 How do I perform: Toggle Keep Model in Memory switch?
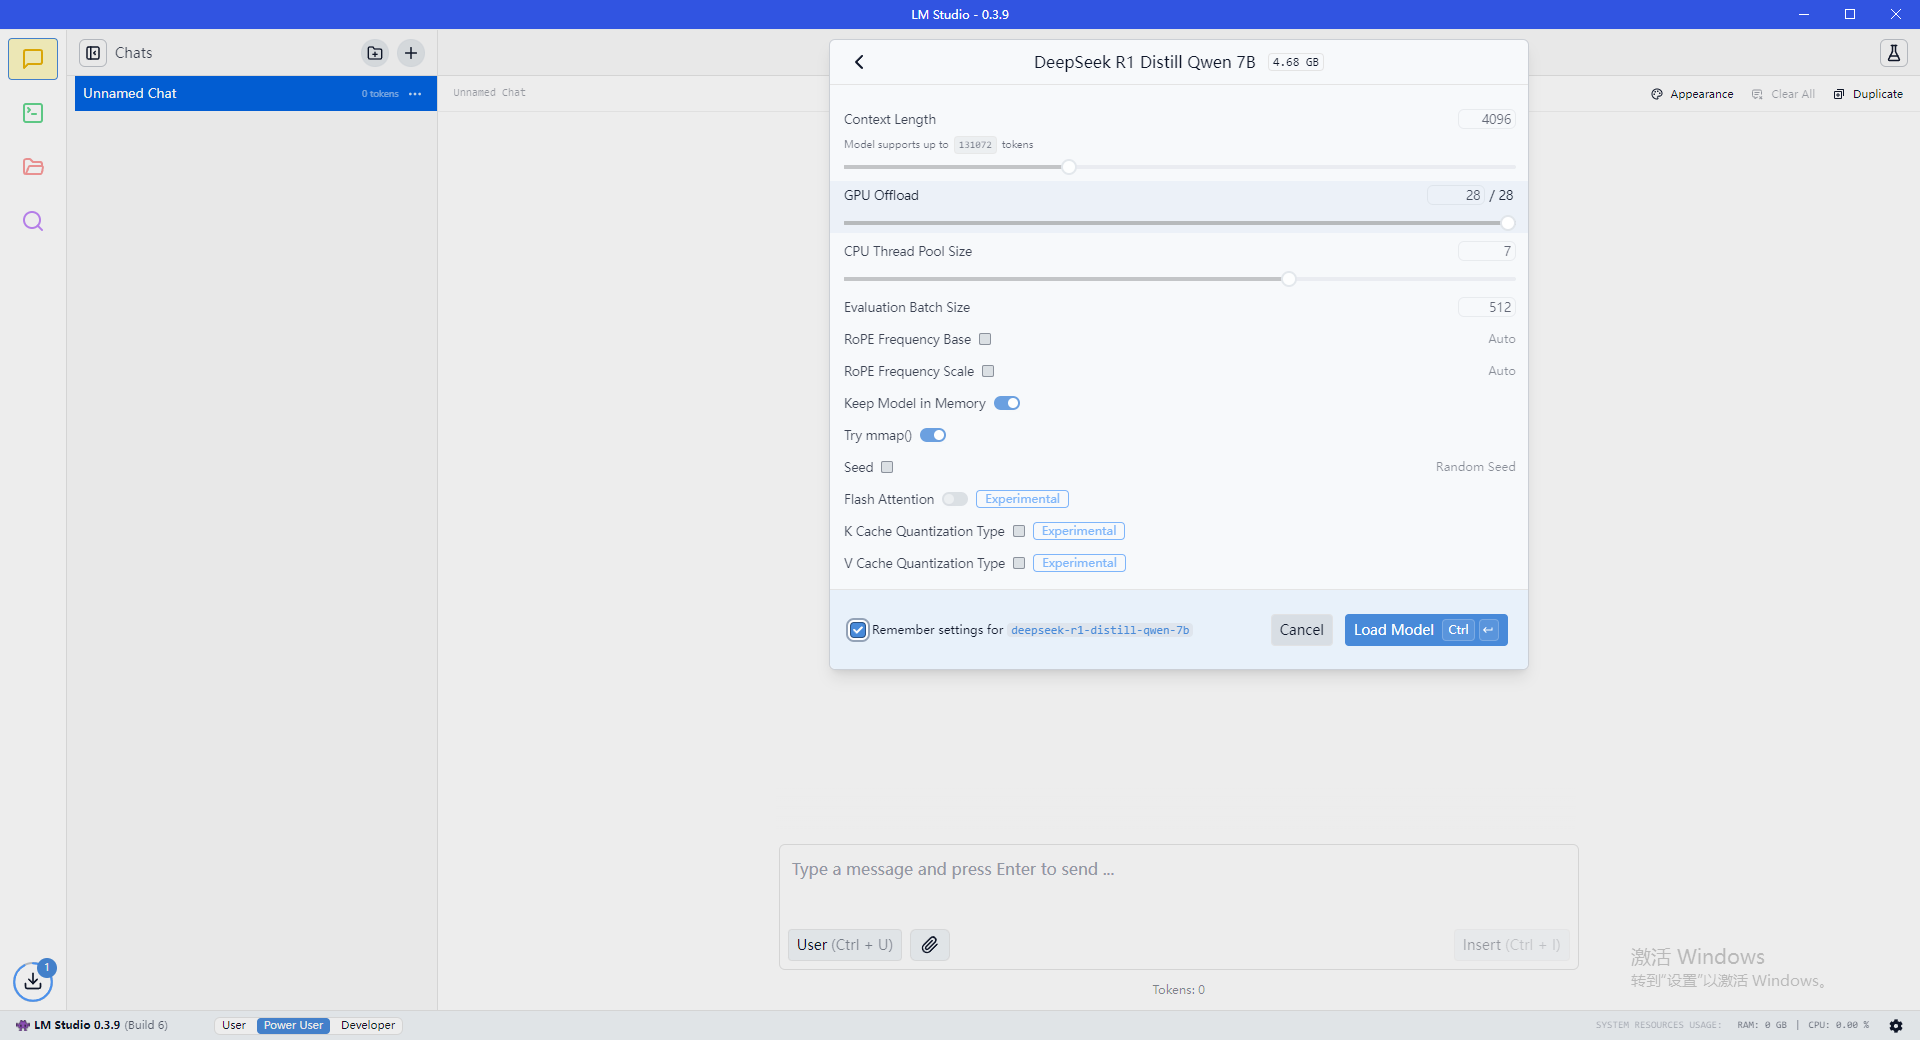coord(1007,403)
